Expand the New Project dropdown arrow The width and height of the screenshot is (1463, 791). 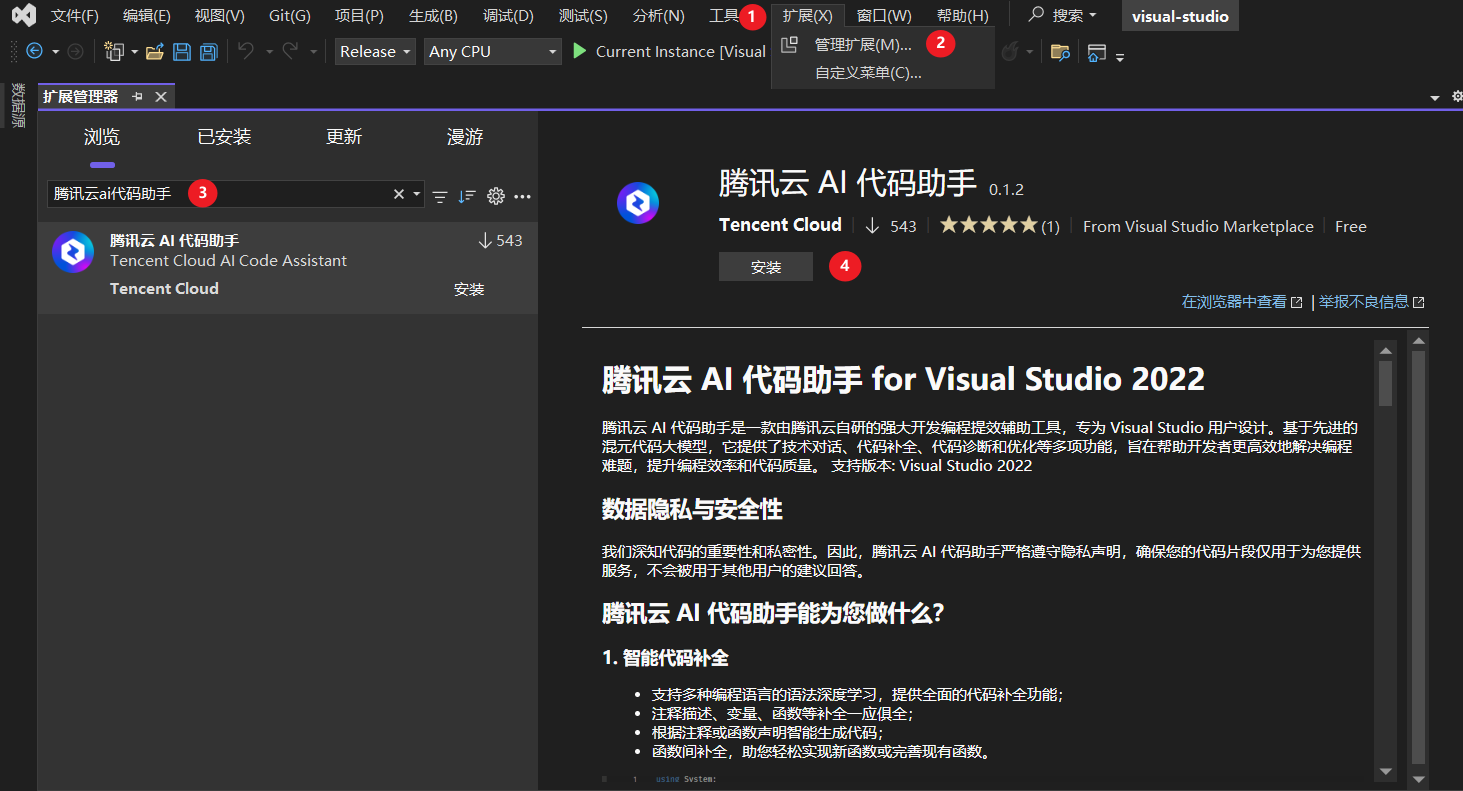(x=134, y=52)
